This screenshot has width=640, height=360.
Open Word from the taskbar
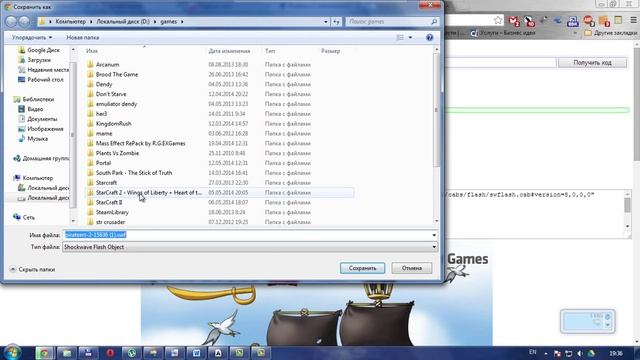[196, 353]
